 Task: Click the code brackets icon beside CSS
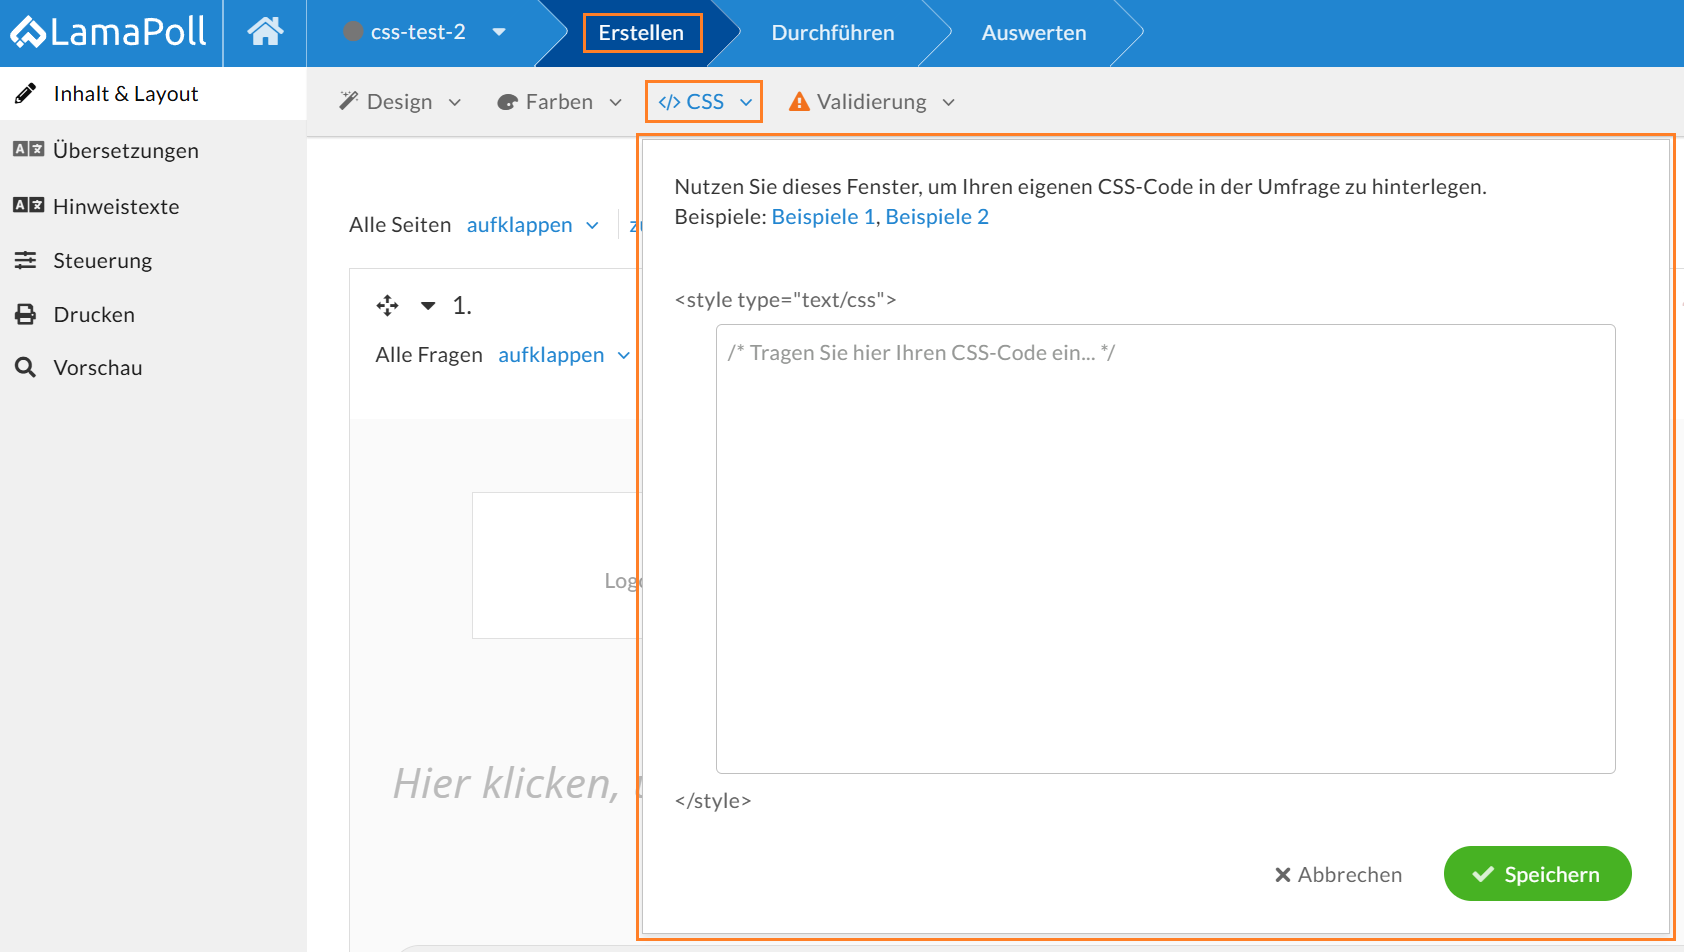pyautogui.click(x=669, y=102)
